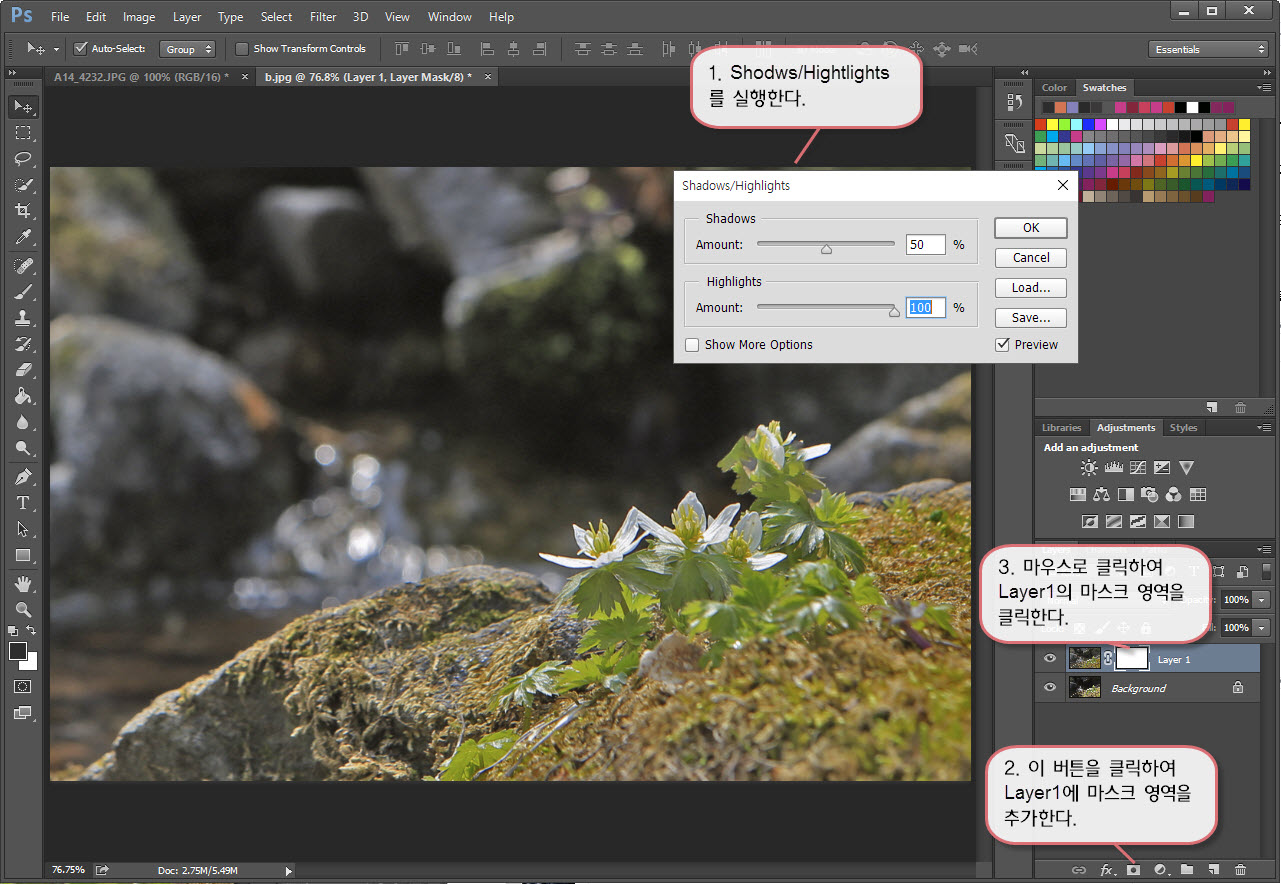
Task: Select the Brush tool
Action: coord(23,292)
